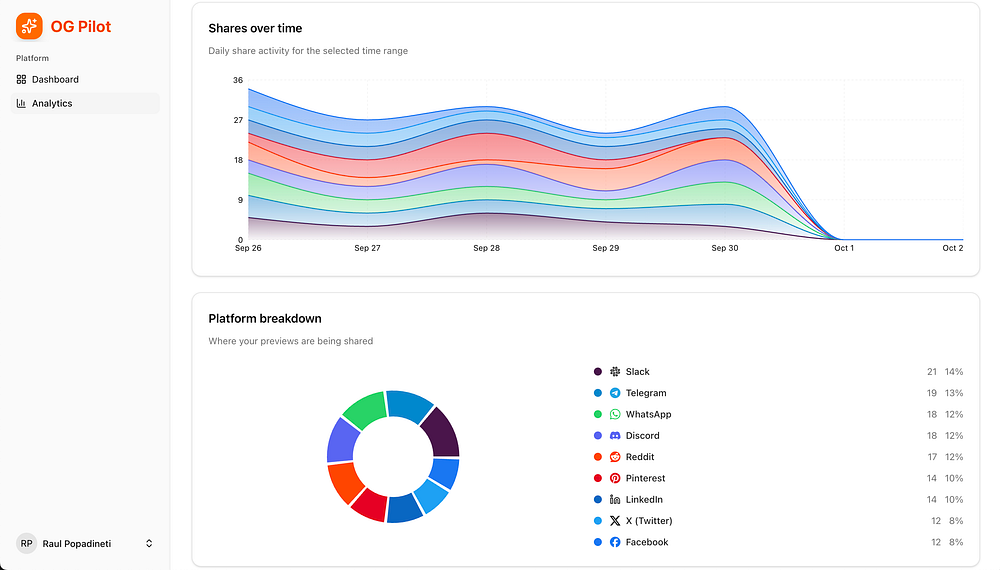Click the LinkedIn icon in breakdown
The width and height of the screenshot is (1000, 570).
[x=615, y=499]
